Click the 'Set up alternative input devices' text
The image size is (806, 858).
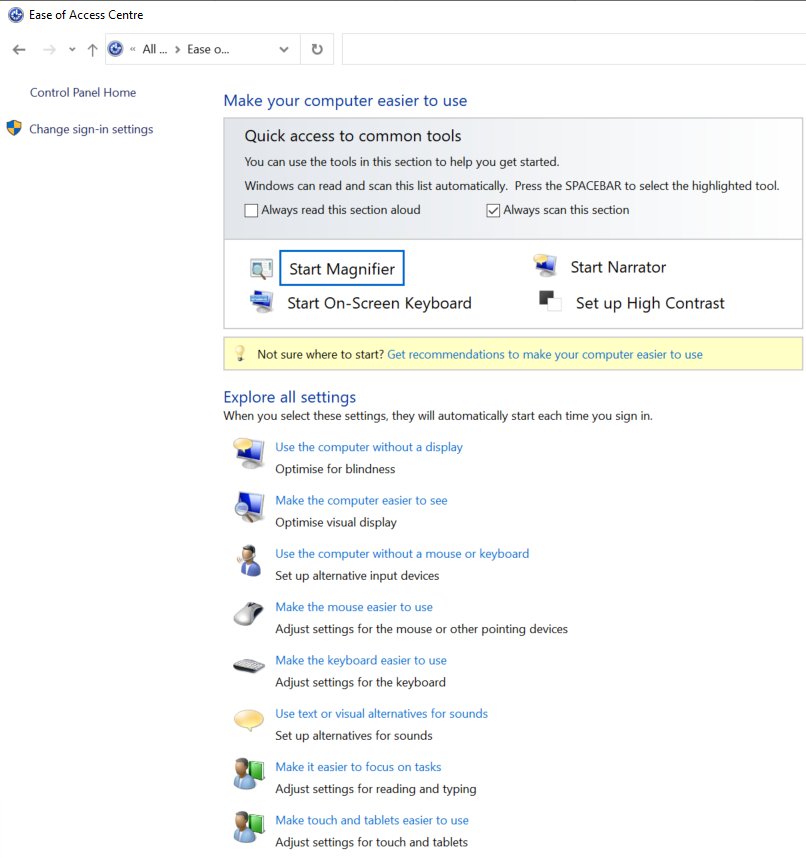pyautogui.click(x=357, y=576)
